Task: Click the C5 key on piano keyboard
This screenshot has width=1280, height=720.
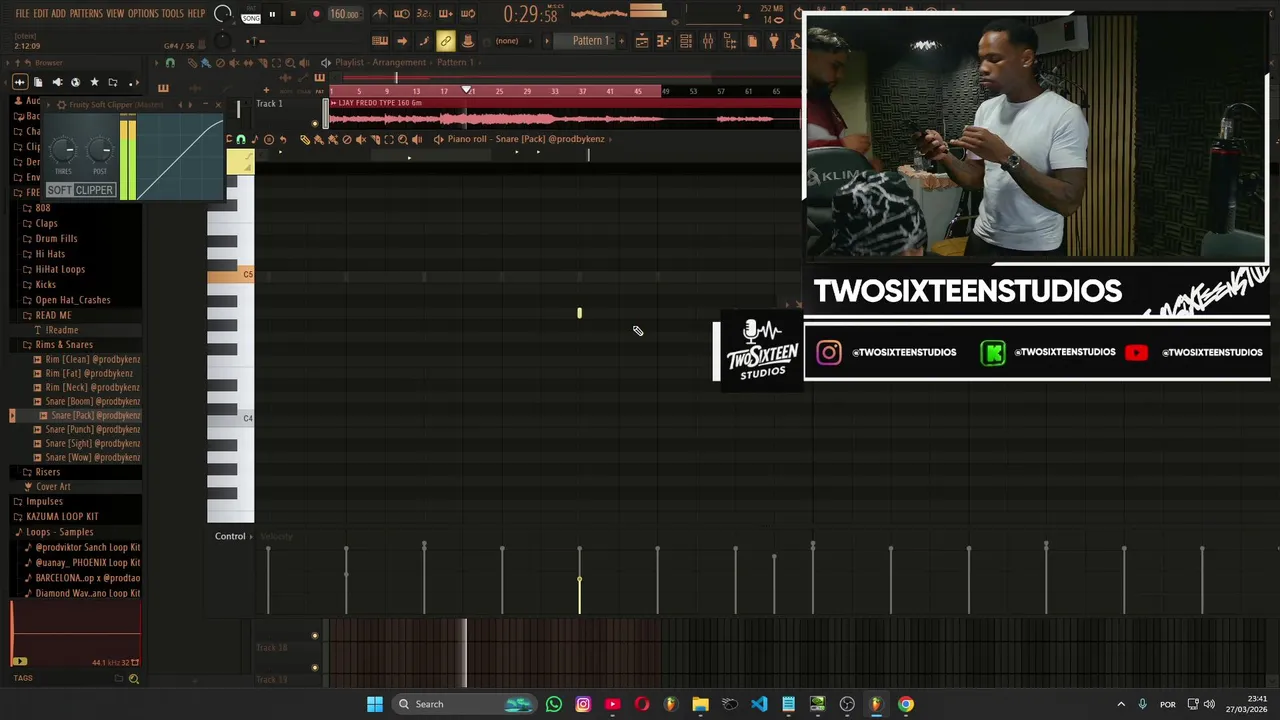Action: 231,275
